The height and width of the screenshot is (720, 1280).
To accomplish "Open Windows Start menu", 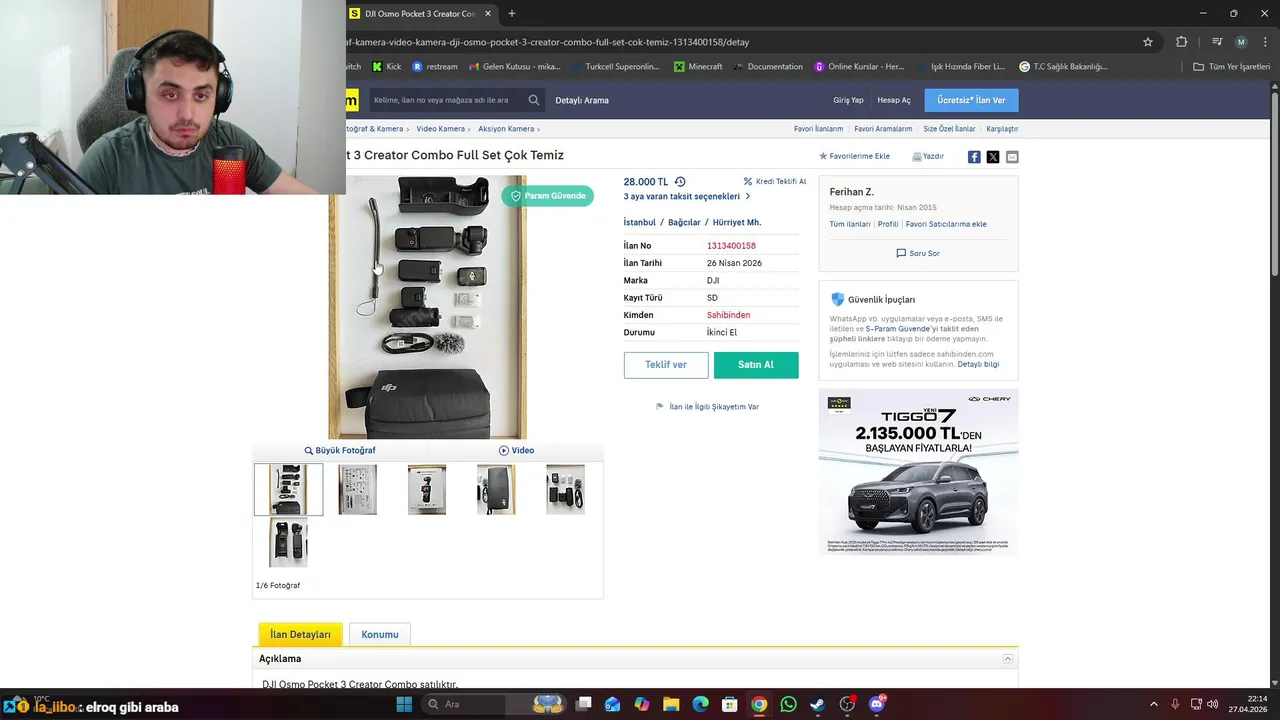I will [x=404, y=704].
